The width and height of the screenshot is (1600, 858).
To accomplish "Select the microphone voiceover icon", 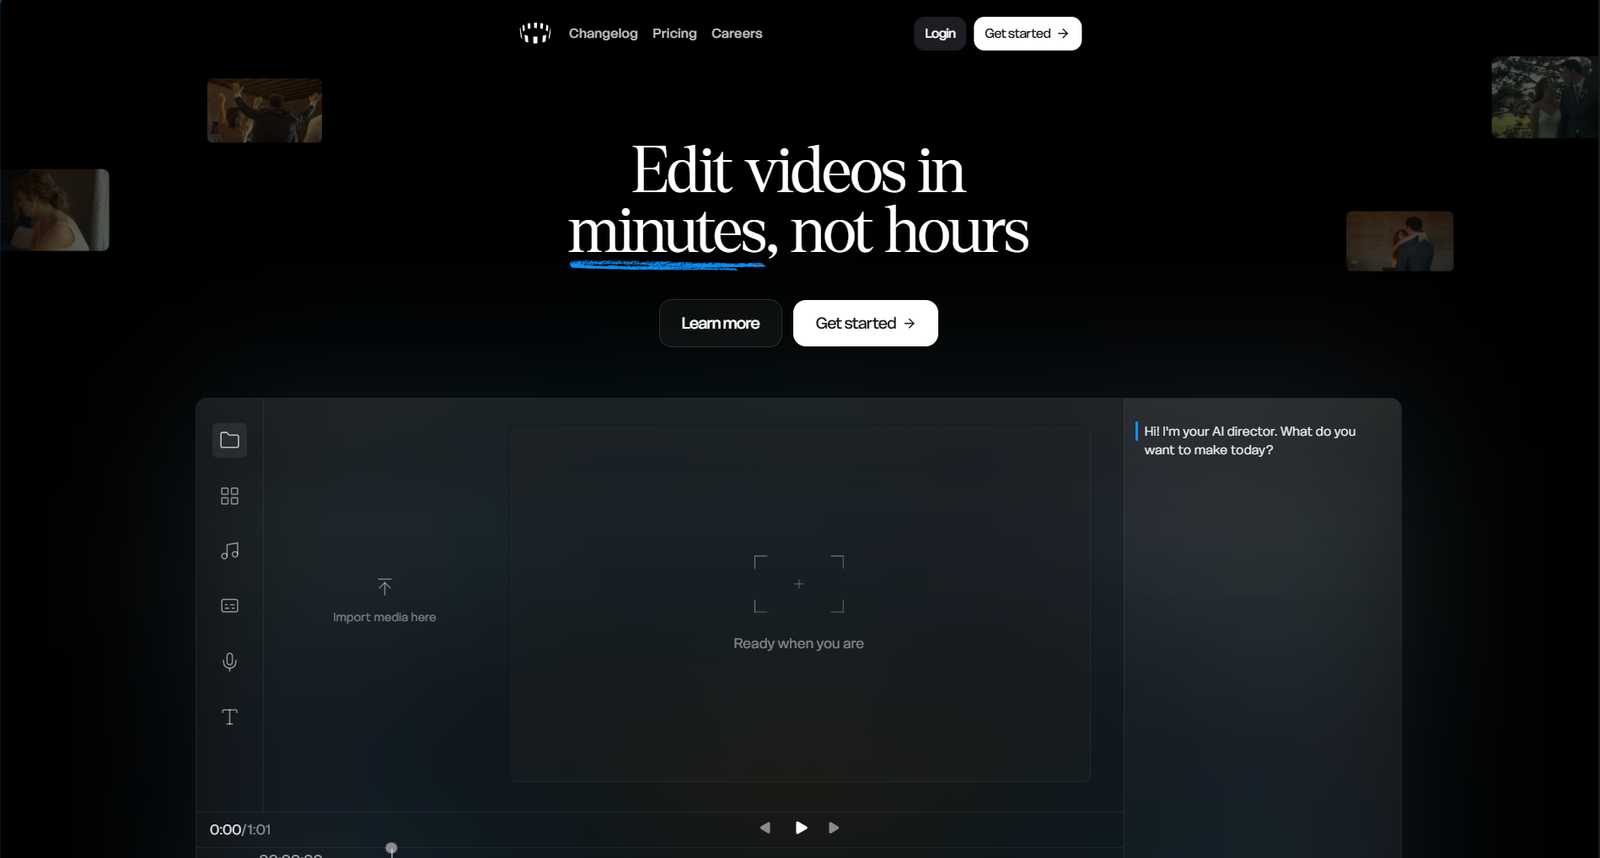I will coord(230,661).
